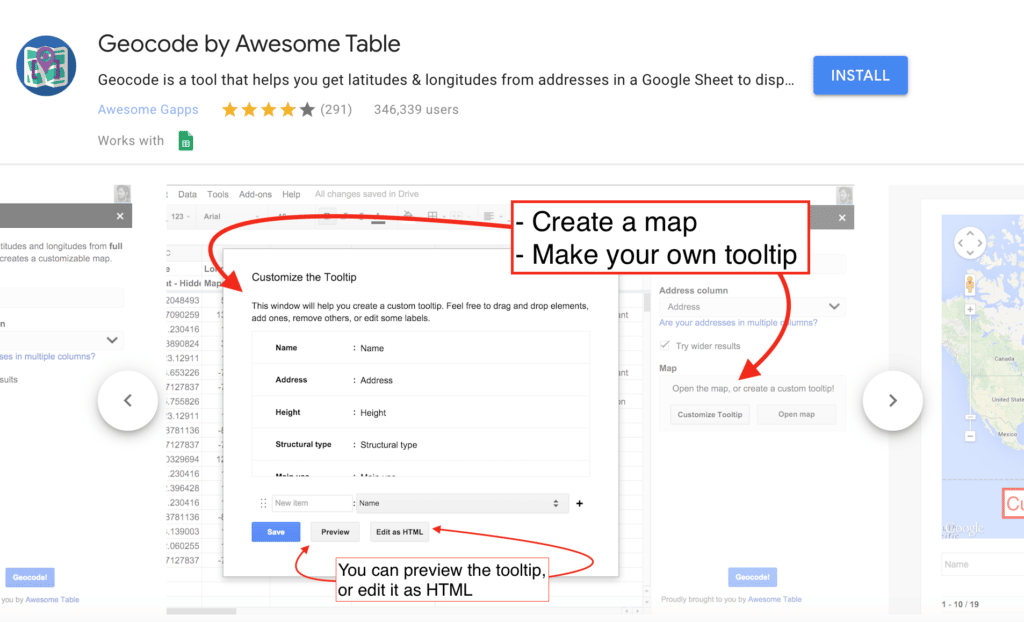Open the 123 number format dropdown
Viewport: 1024px width, 622px height.
click(x=180, y=216)
